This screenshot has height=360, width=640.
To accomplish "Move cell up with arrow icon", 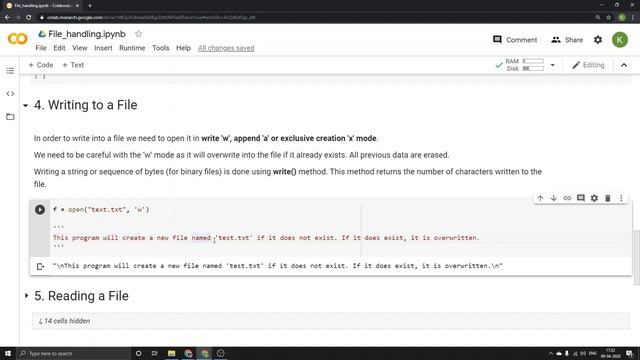I will click(x=540, y=198).
